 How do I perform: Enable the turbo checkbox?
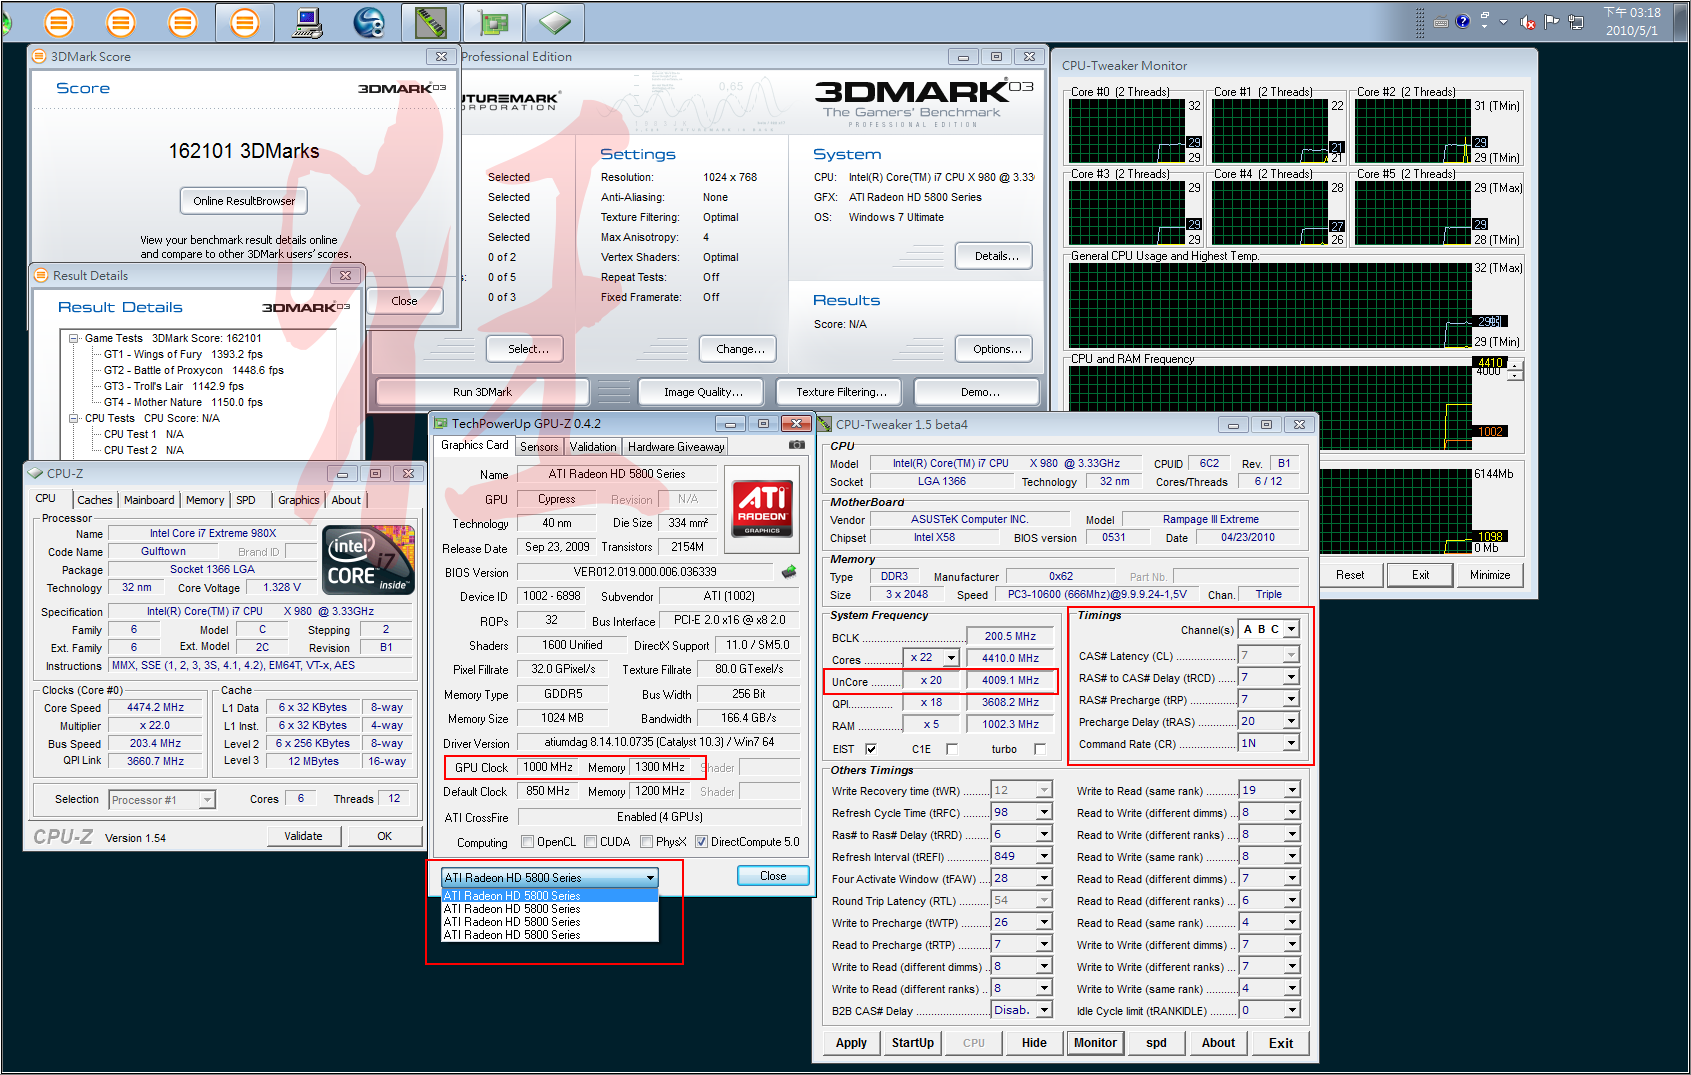click(1040, 749)
